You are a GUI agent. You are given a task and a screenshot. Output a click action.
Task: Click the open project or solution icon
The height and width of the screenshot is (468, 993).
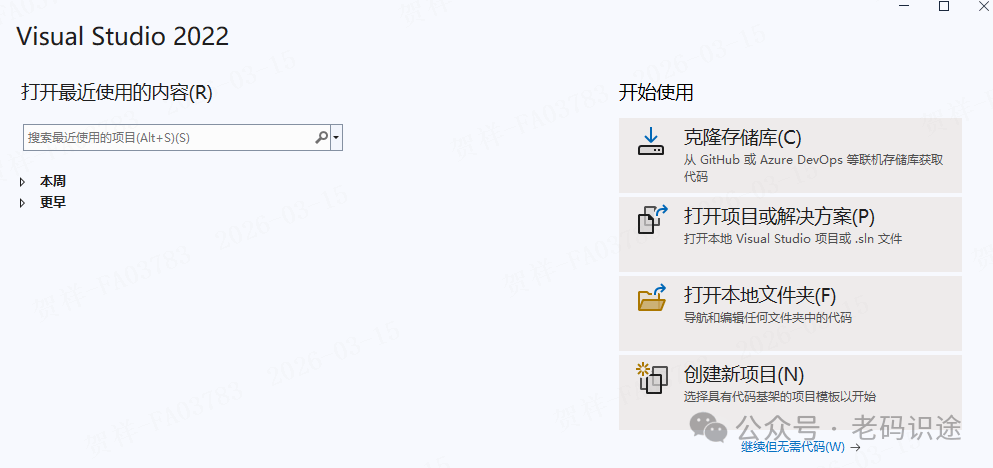tap(652, 220)
